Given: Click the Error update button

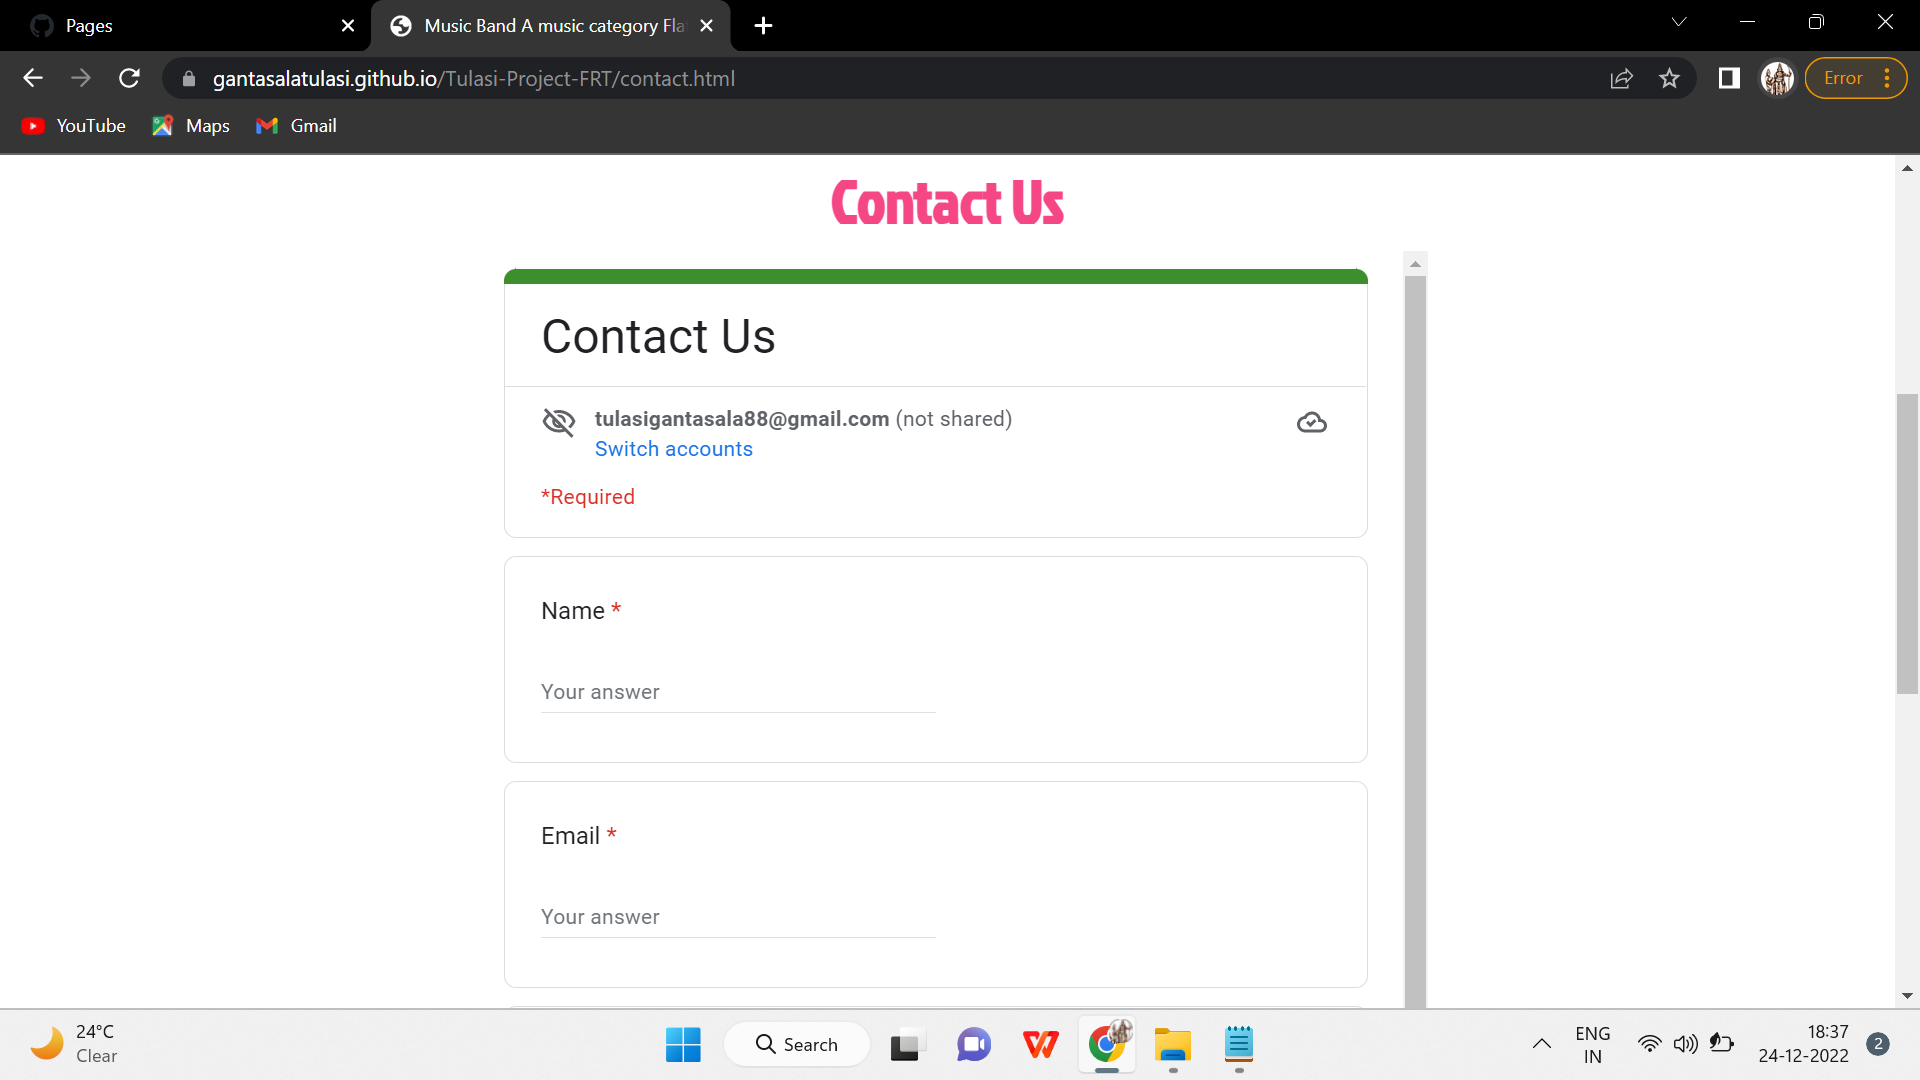Looking at the screenshot, I should point(1843,78).
